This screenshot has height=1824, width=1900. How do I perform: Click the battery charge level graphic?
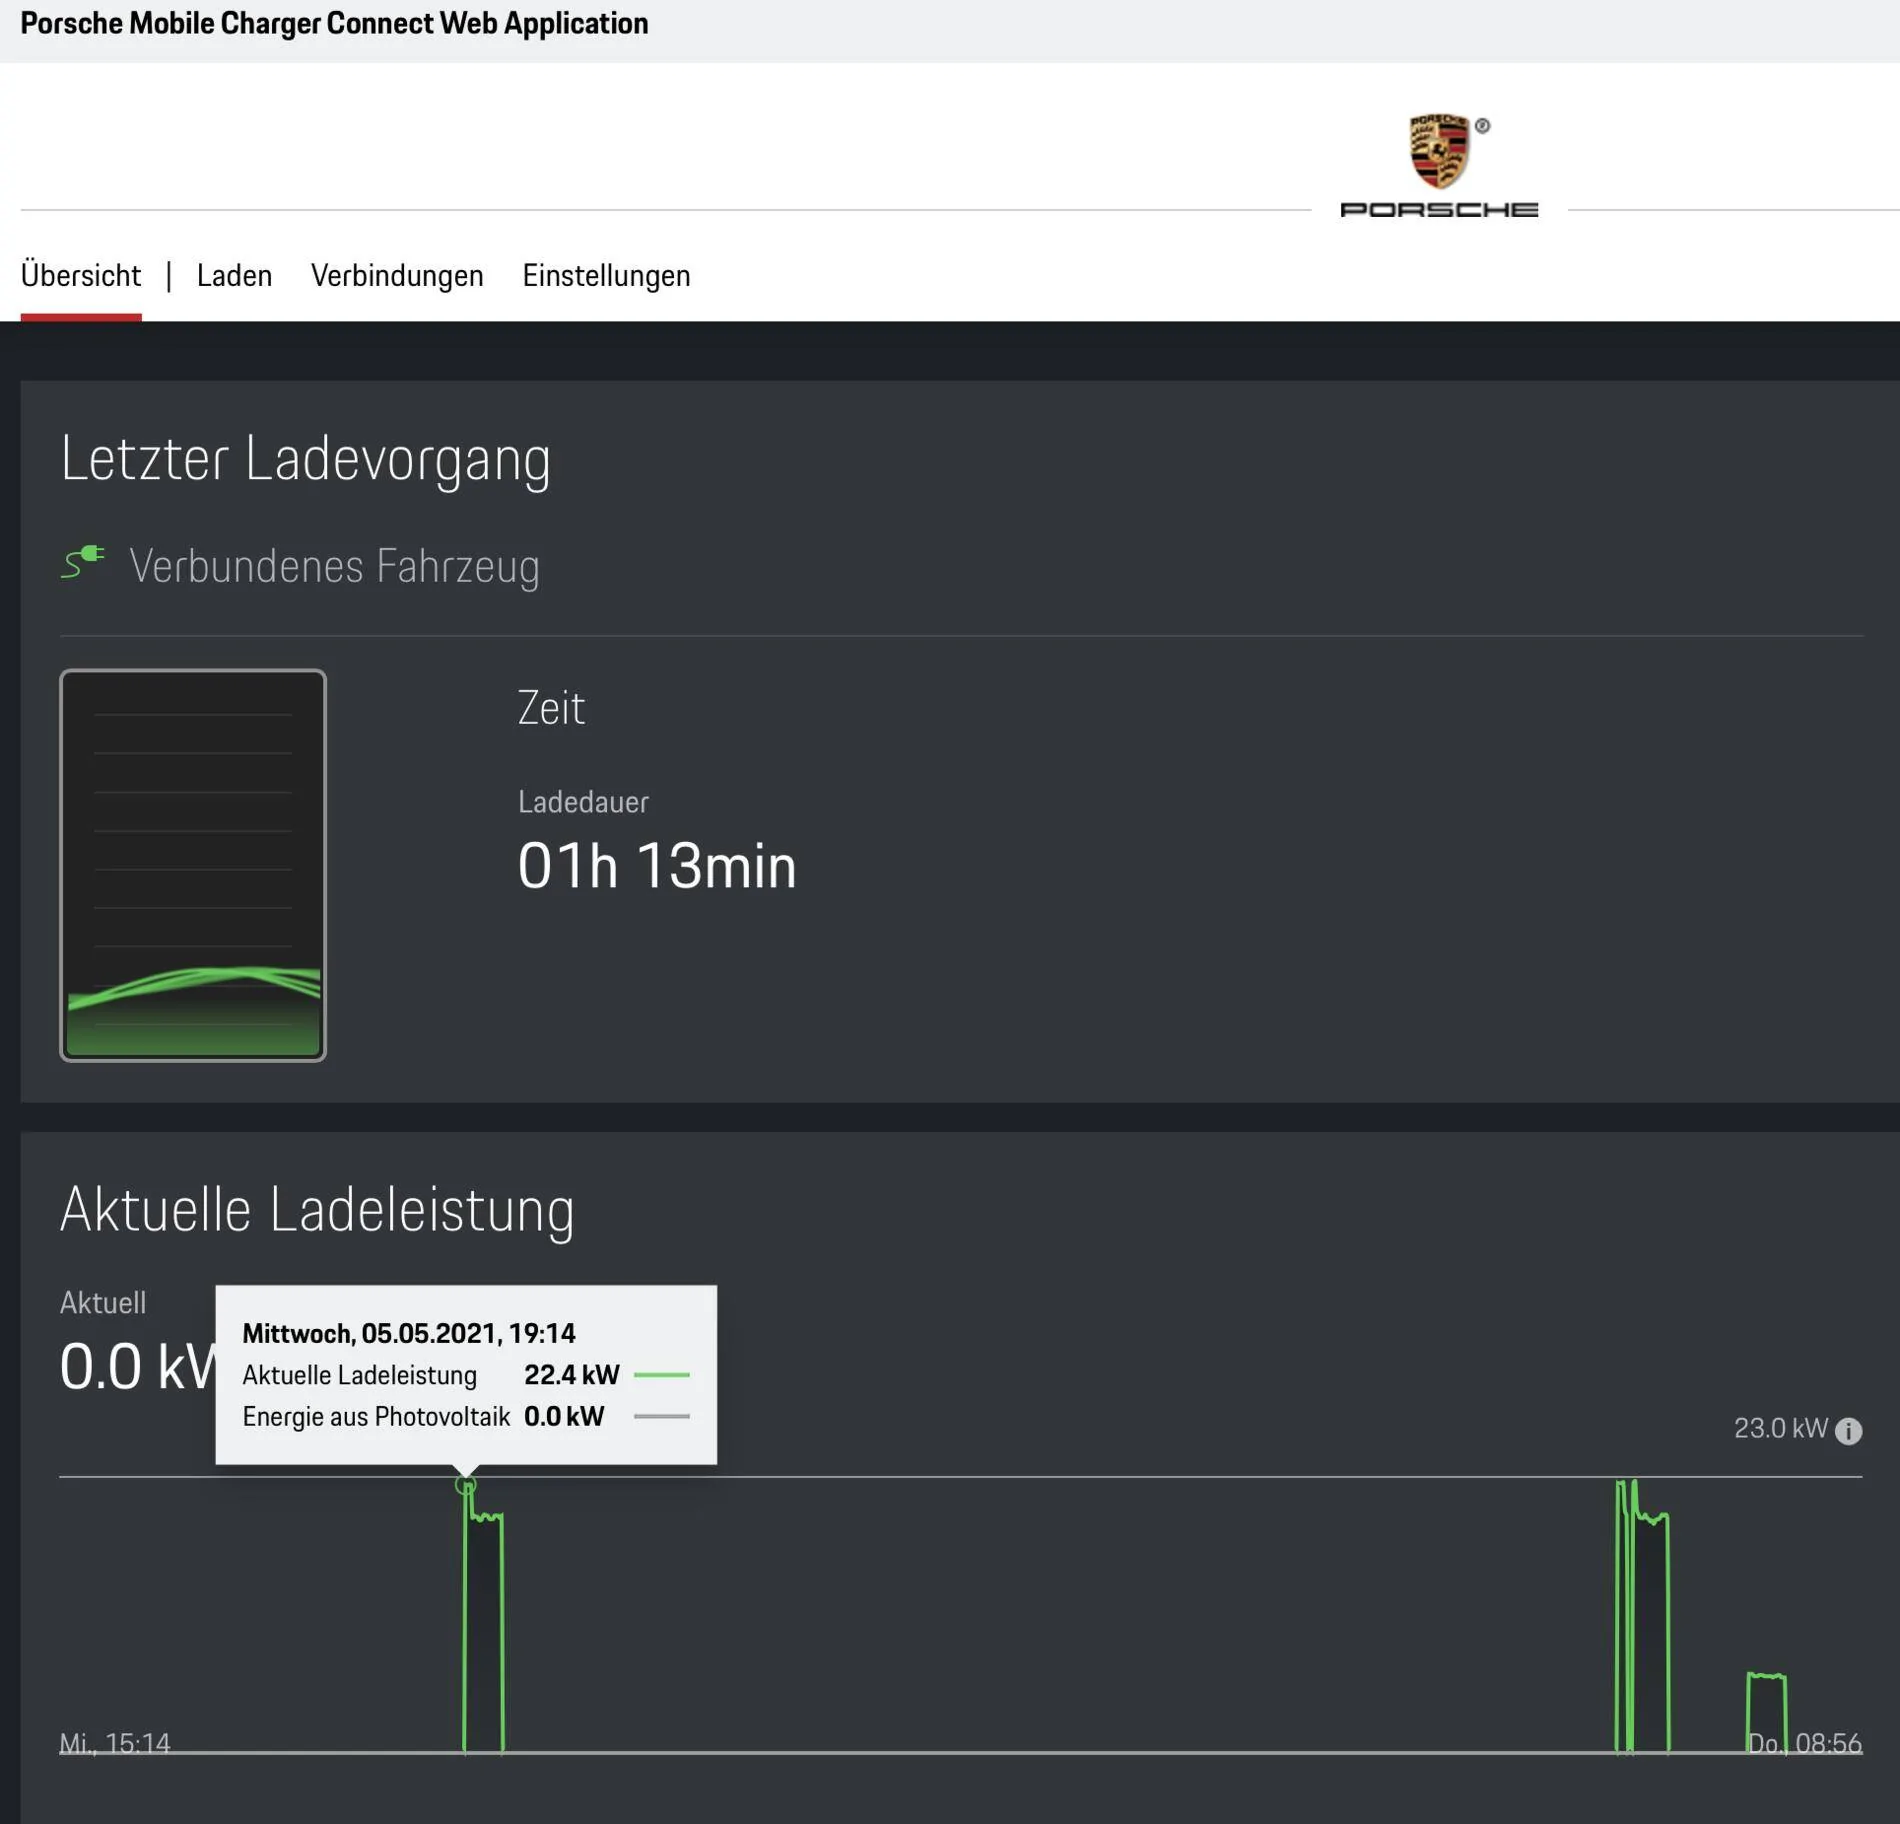click(x=193, y=865)
